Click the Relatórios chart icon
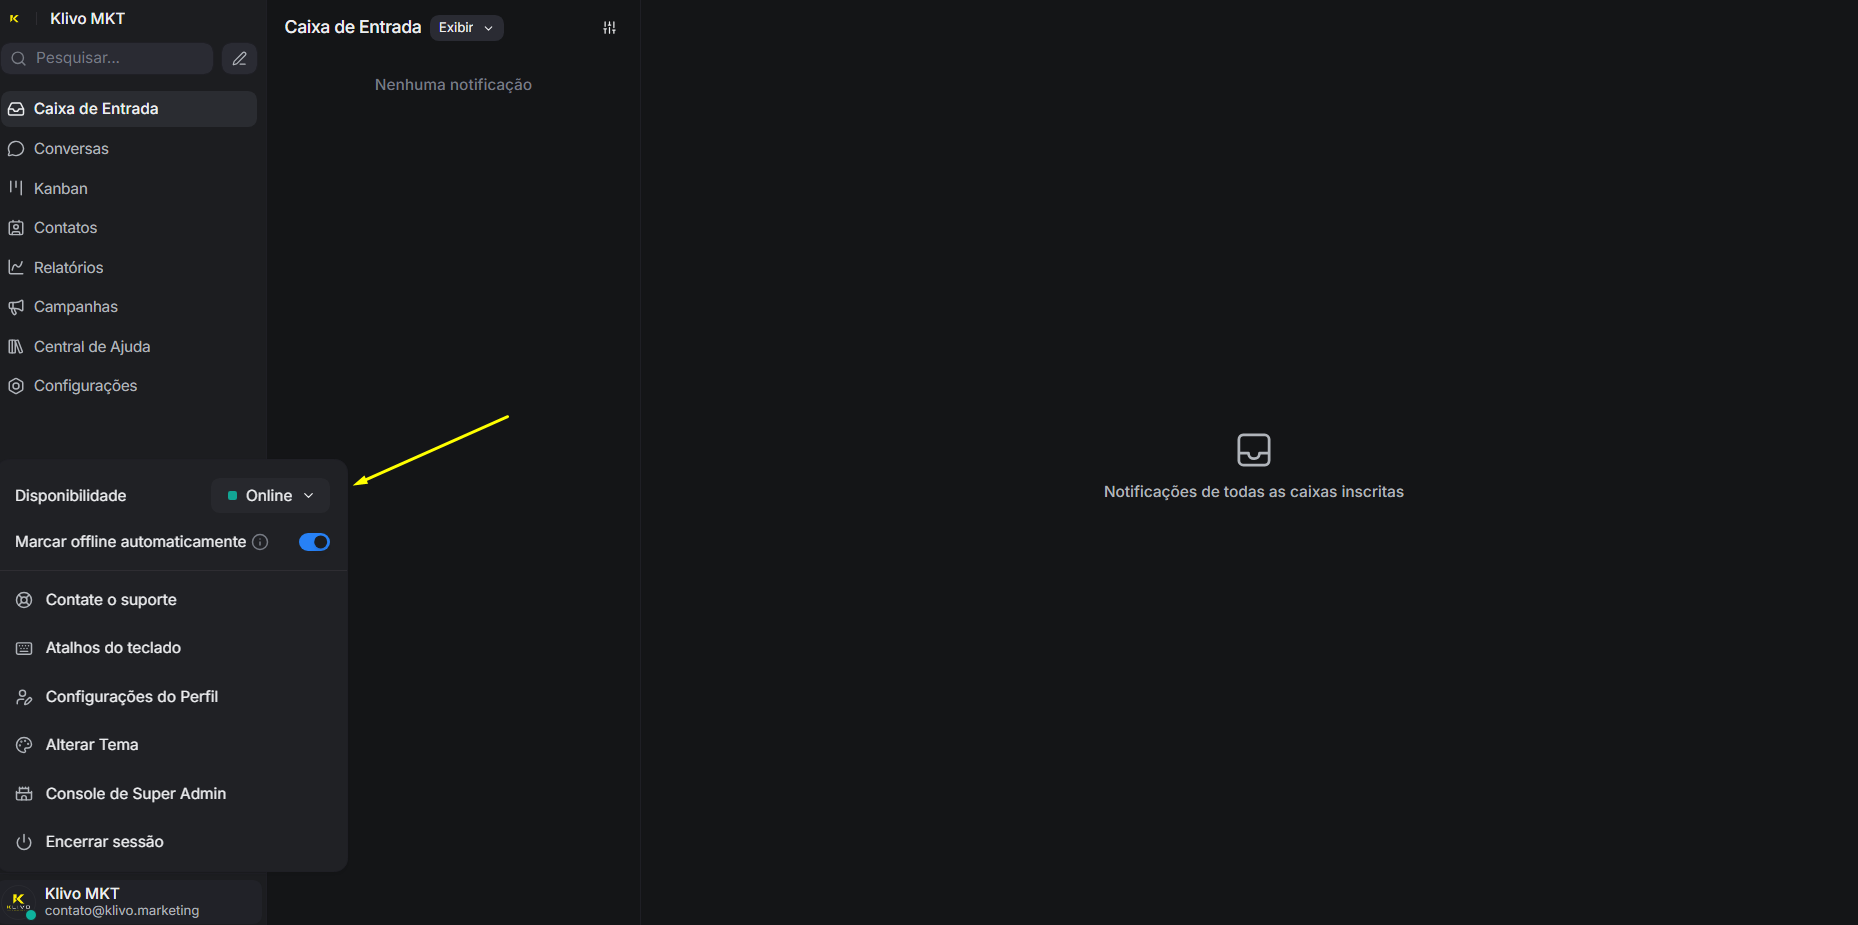Image resolution: width=1858 pixels, height=925 pixels. point(16,267)
